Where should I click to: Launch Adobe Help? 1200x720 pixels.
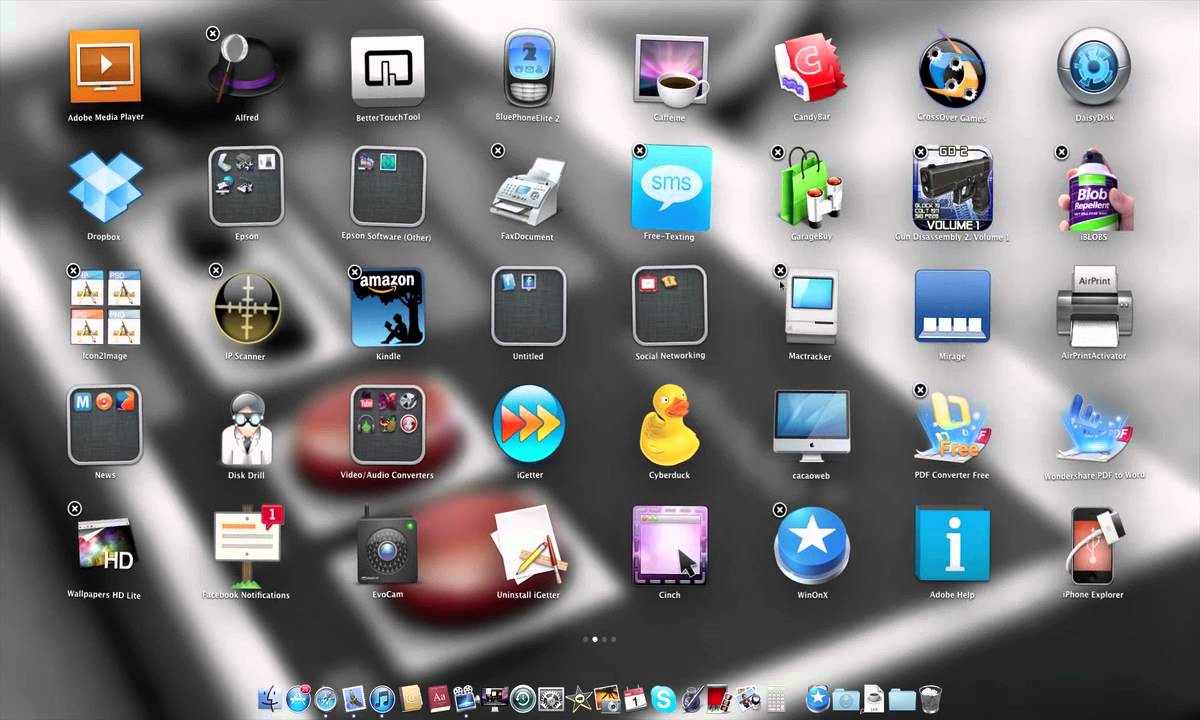coord(952,546)
